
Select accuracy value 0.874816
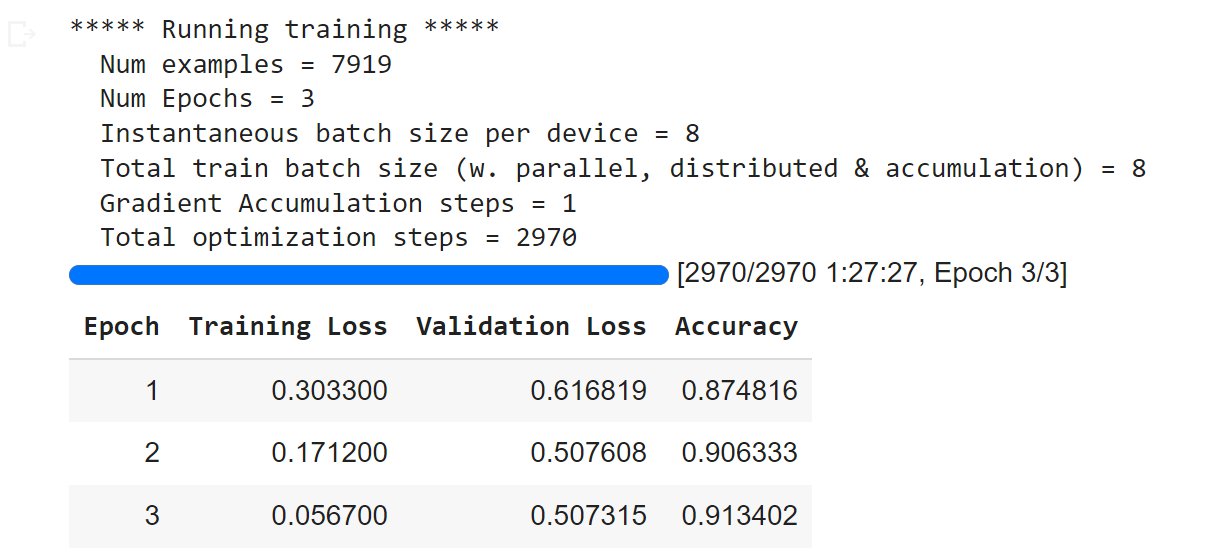point(739,390)
